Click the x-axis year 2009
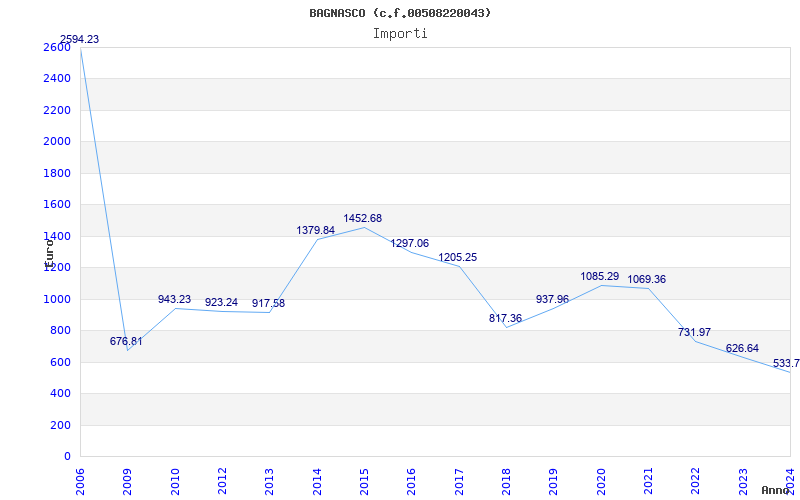The width and height of the screenshot is (800, 500). (128, 481)
